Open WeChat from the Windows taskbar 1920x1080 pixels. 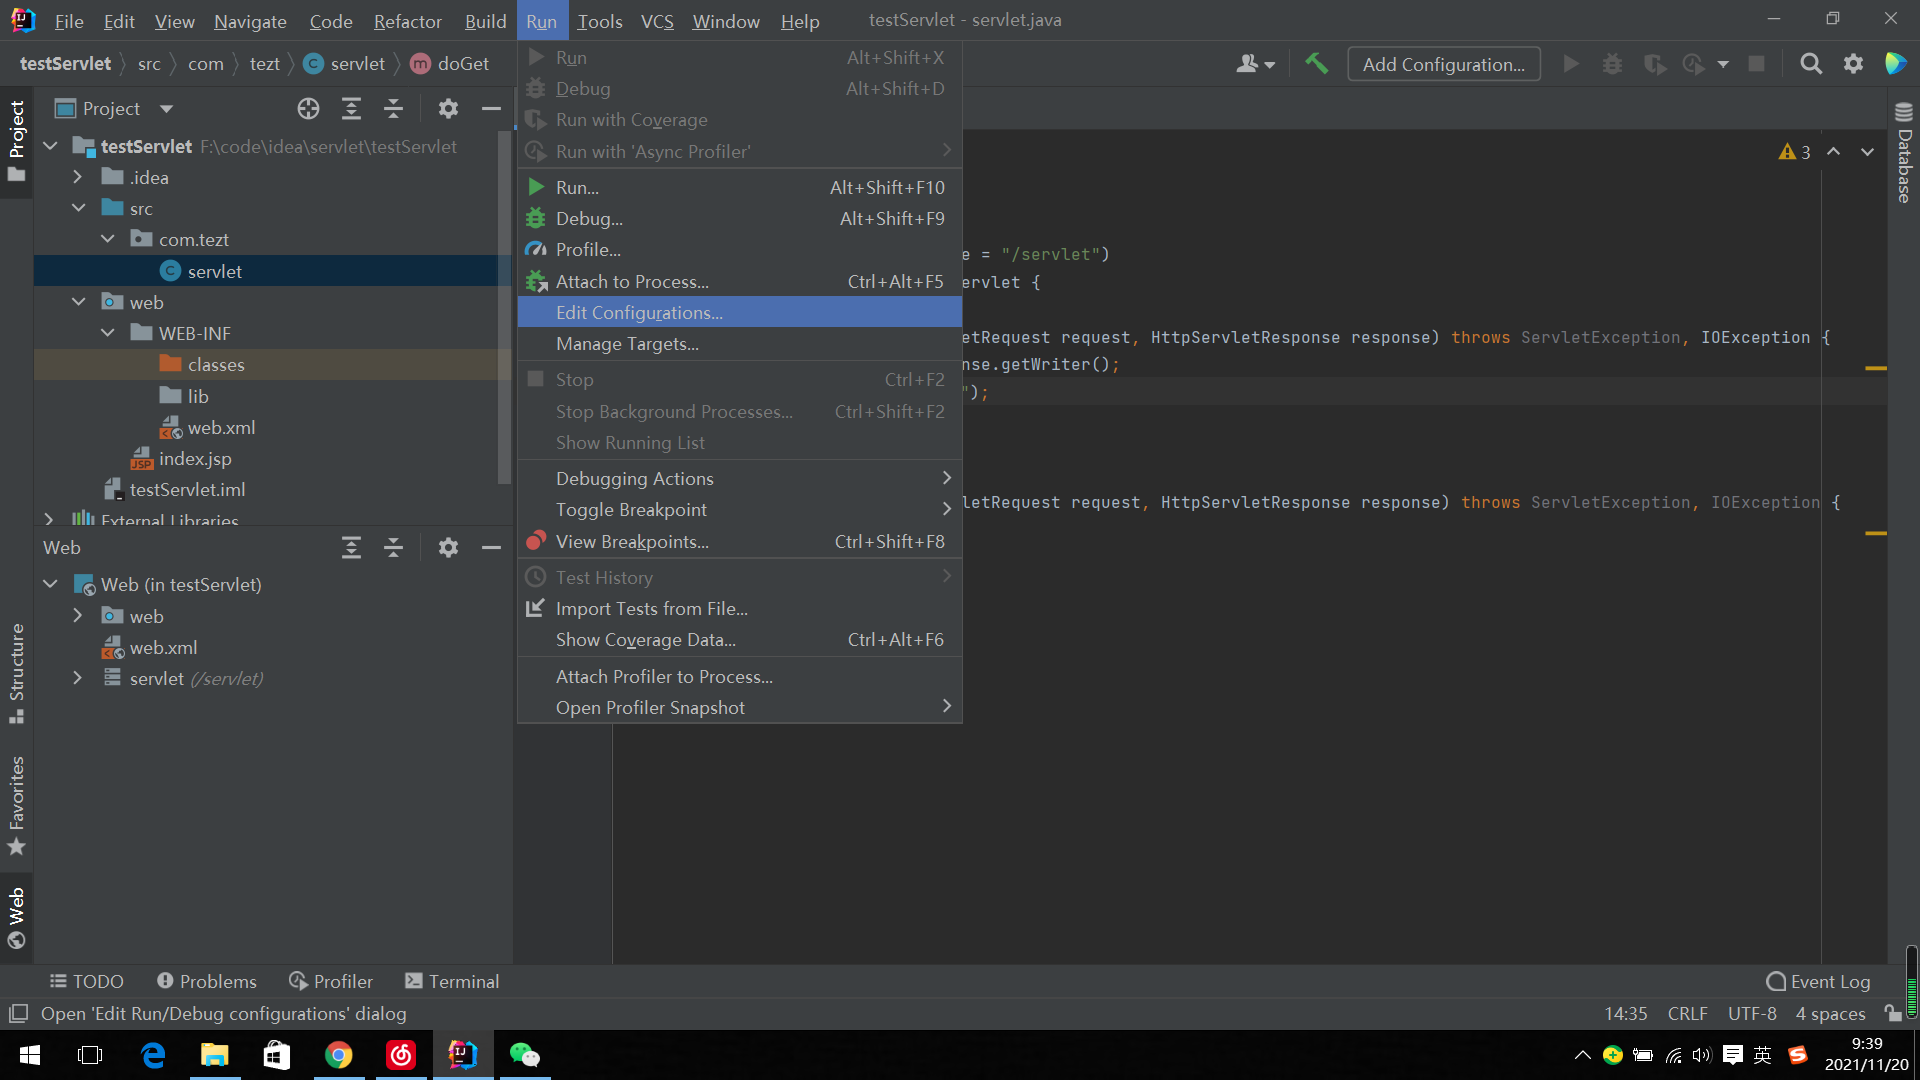click(524, 1055)
